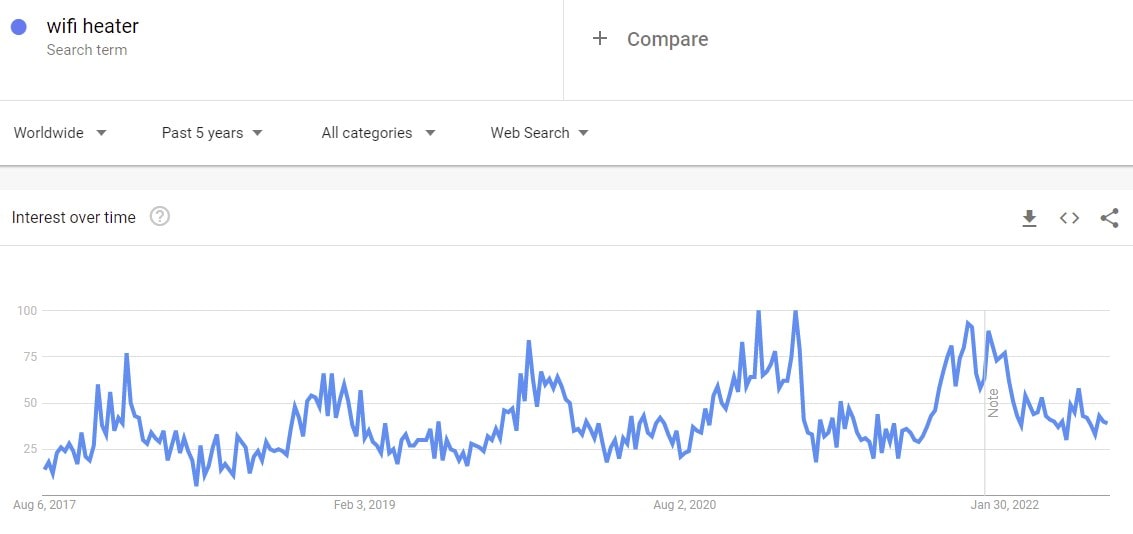Viewport: 1133px width, 534px height.
Task: Click the Interest over time heading
Action: pos(74,217)
